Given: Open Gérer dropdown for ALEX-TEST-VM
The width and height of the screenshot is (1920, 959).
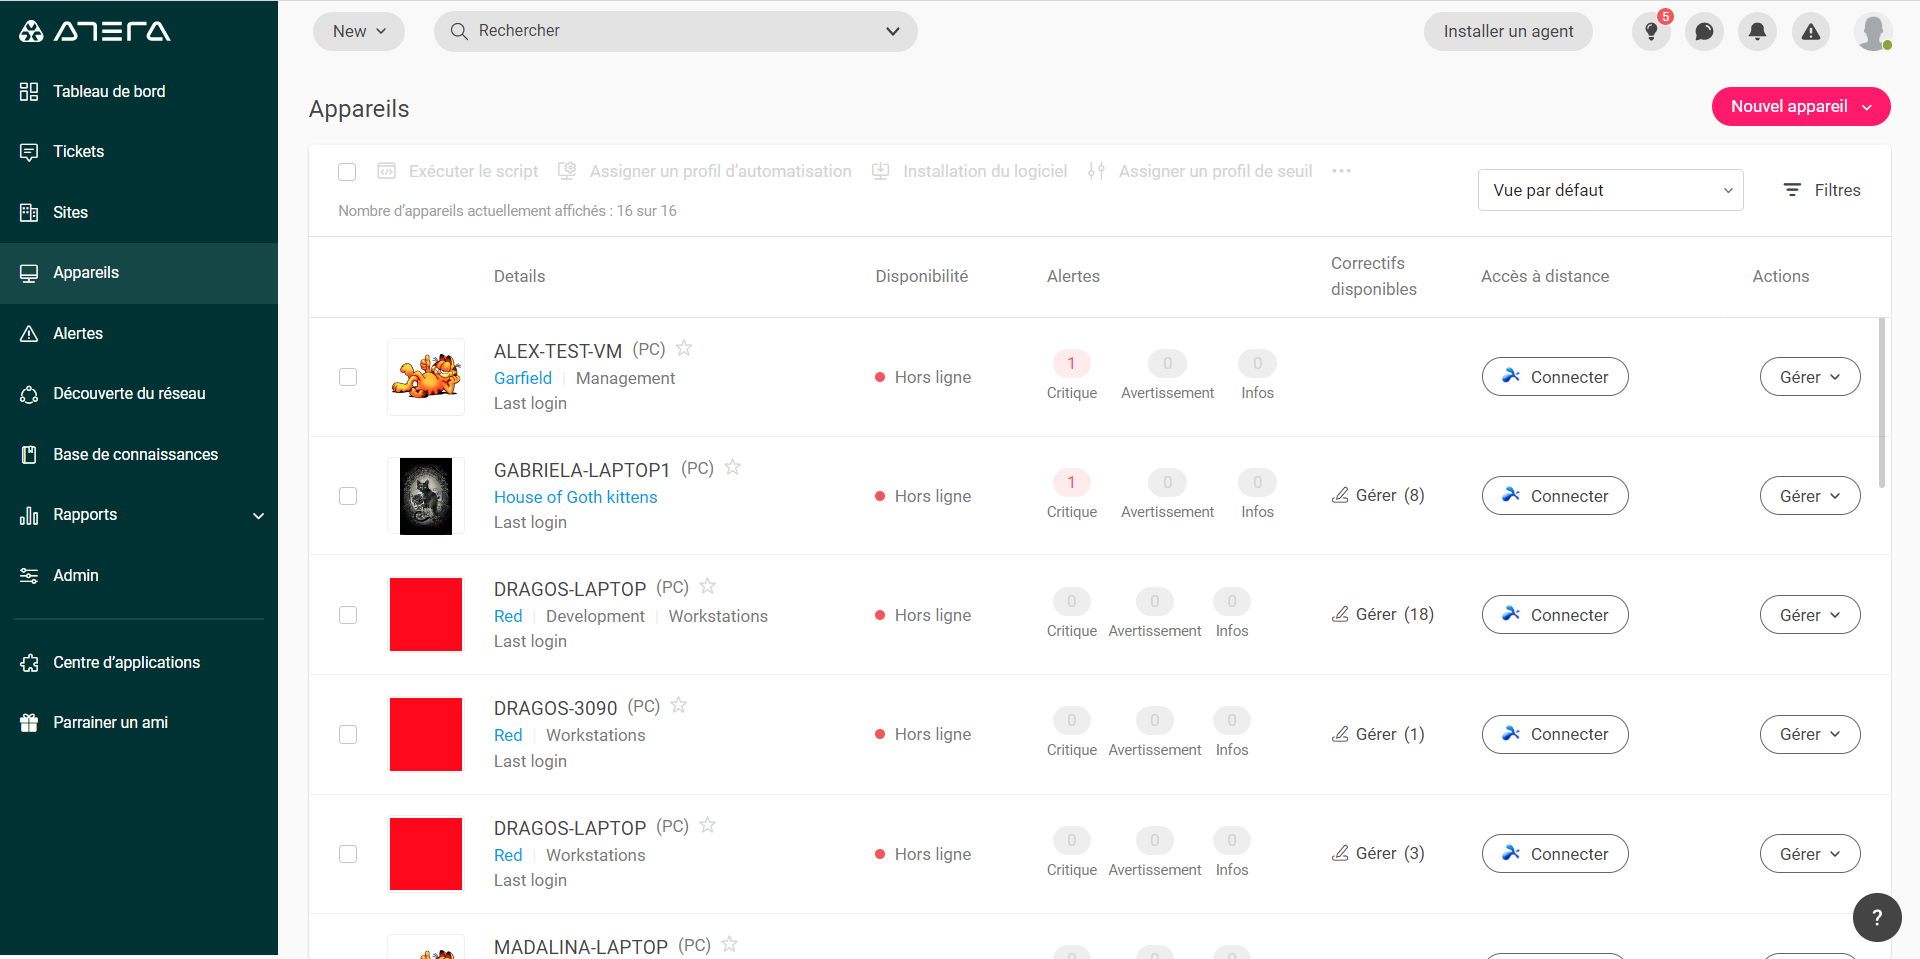Looking at the screenshot, I should pyautogui.click(x=1810, y=377).
